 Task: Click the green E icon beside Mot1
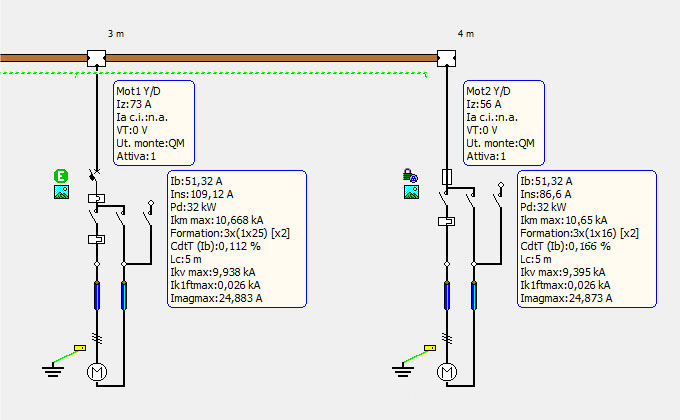coord(61,177)
